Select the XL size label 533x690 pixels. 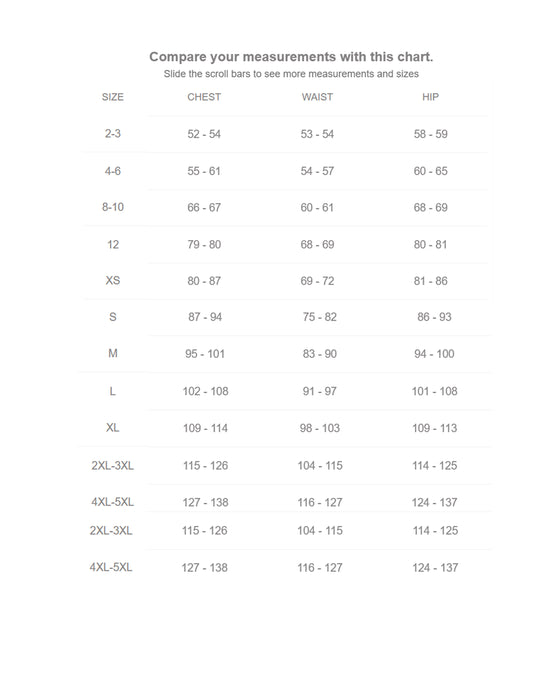click(x=113, y=427)
